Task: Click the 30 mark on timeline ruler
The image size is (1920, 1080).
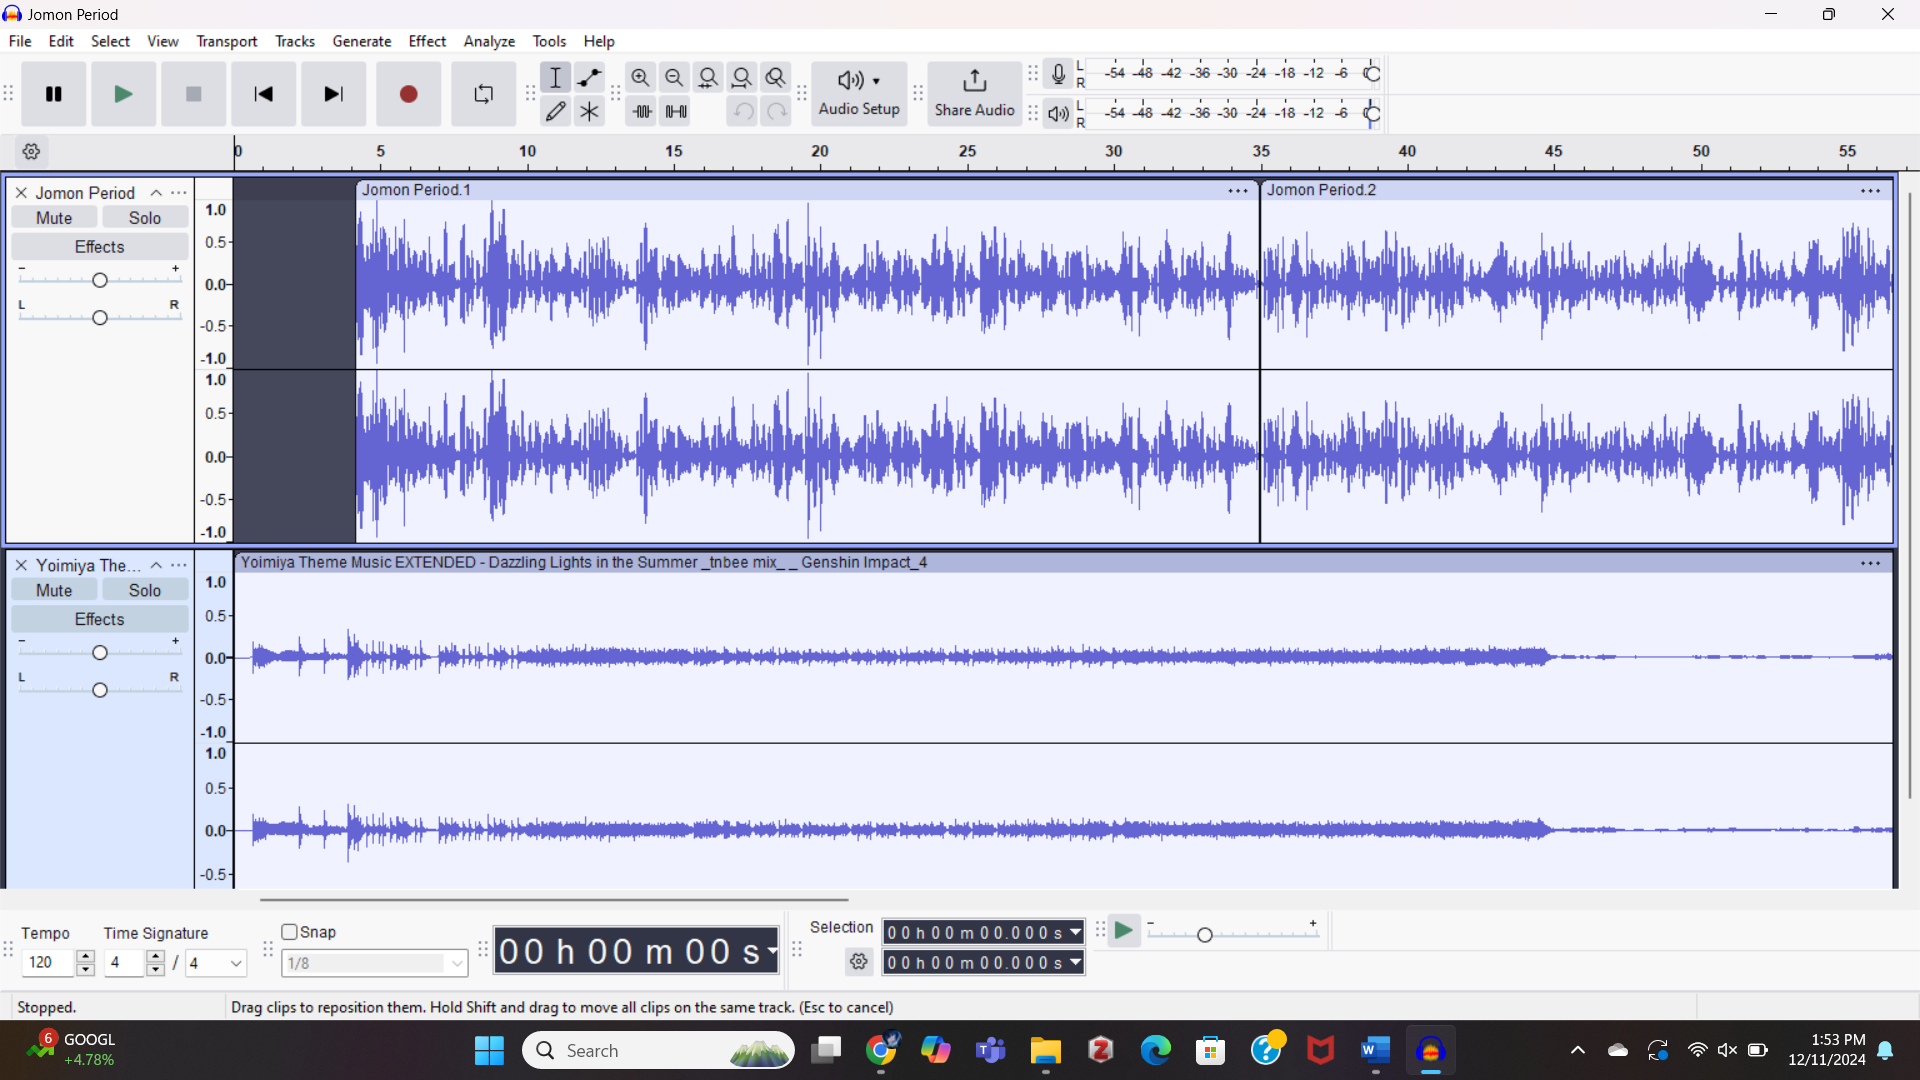Action: (1113, 152)
